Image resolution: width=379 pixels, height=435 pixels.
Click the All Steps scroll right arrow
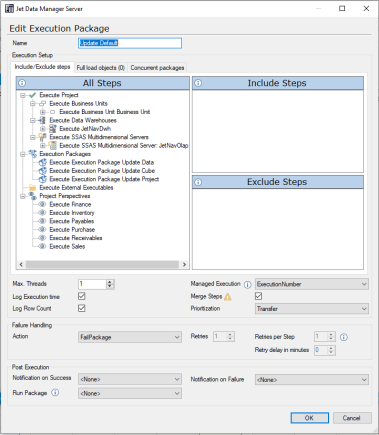tap(184, 264)
